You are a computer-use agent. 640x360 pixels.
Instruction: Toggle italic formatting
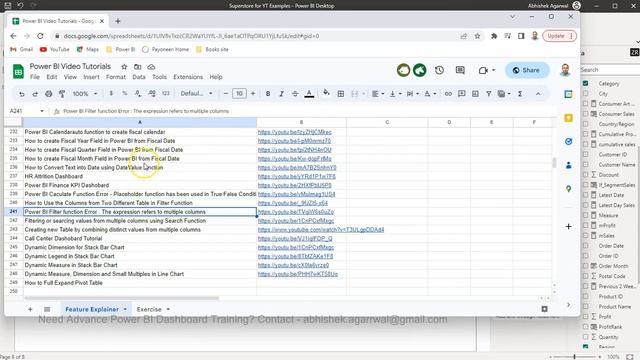pos(281,94)
